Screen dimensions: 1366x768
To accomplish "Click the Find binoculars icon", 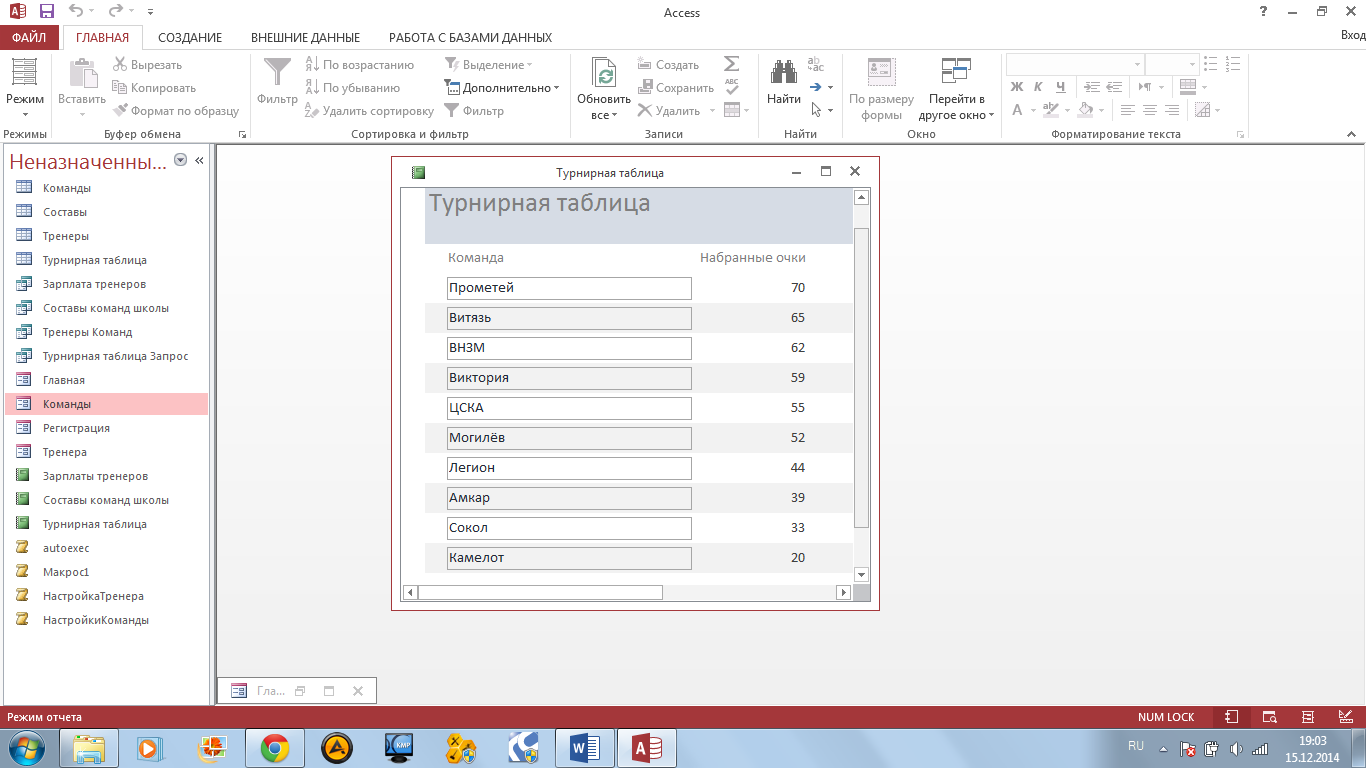I will click(784, 72).
